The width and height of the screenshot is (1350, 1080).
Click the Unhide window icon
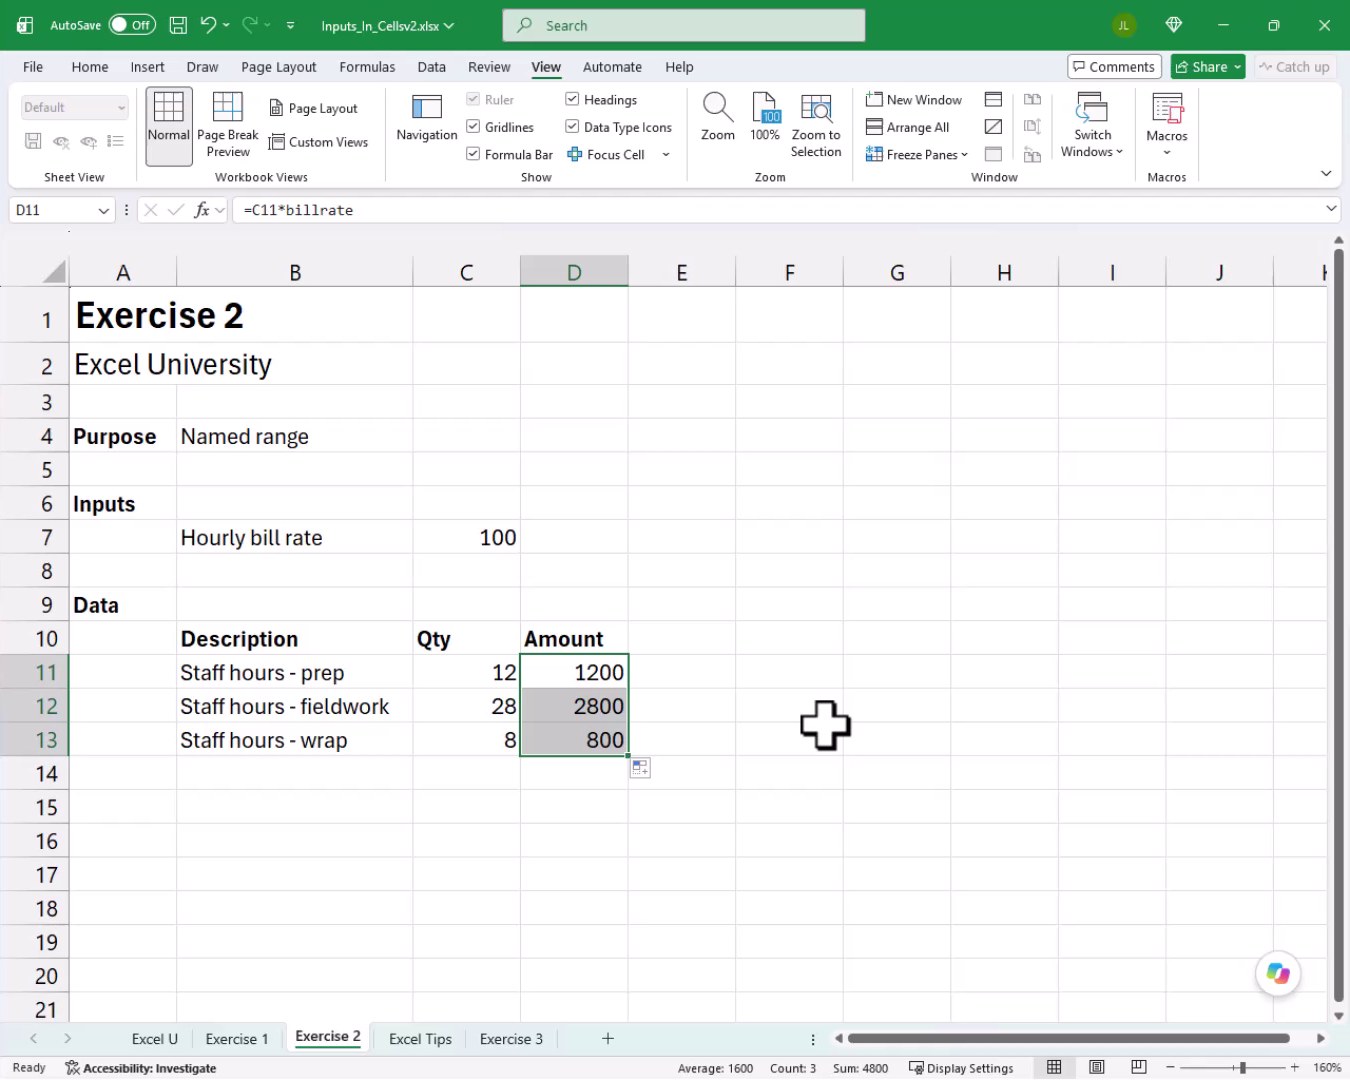993,154
